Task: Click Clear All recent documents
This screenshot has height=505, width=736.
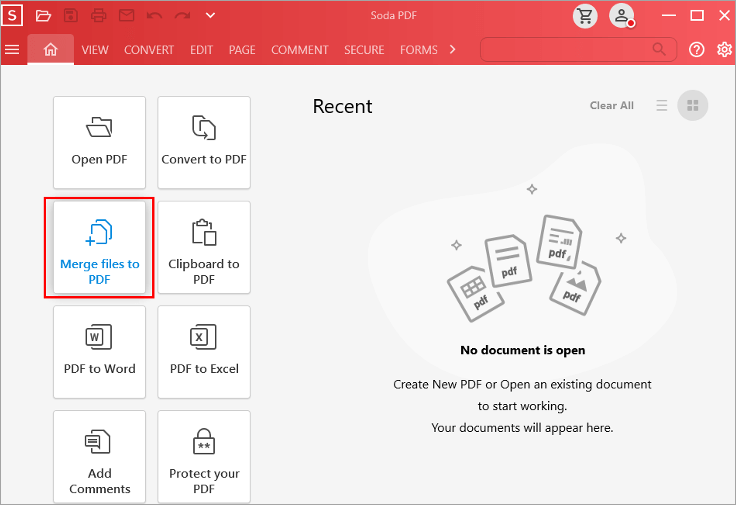Action: coord(611,106)
